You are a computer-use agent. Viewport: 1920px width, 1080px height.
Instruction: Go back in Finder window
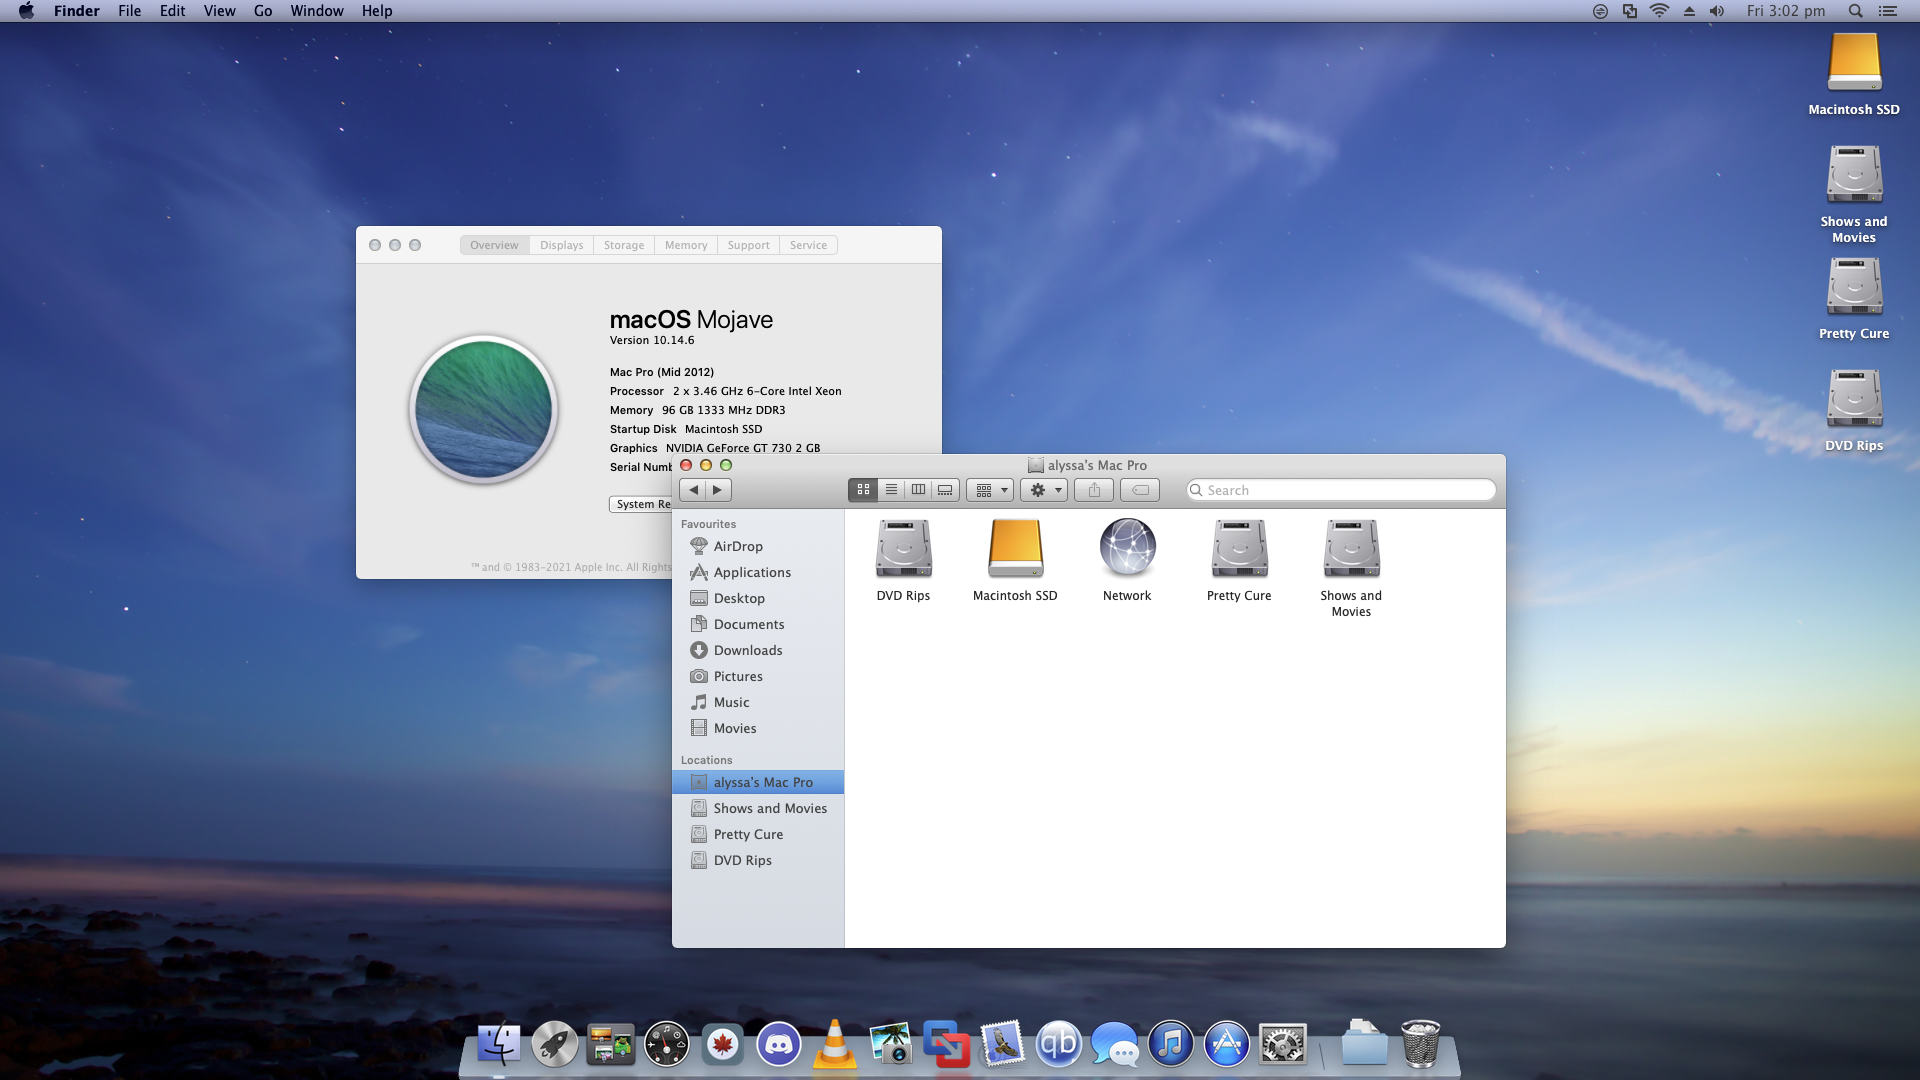click(x=693, y=490)
